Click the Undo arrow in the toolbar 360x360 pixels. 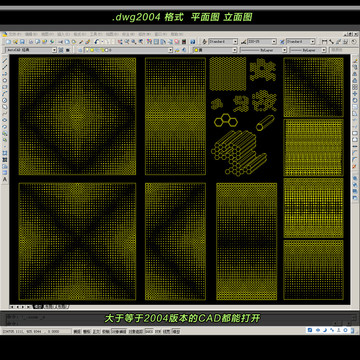[x=96, y=42]
